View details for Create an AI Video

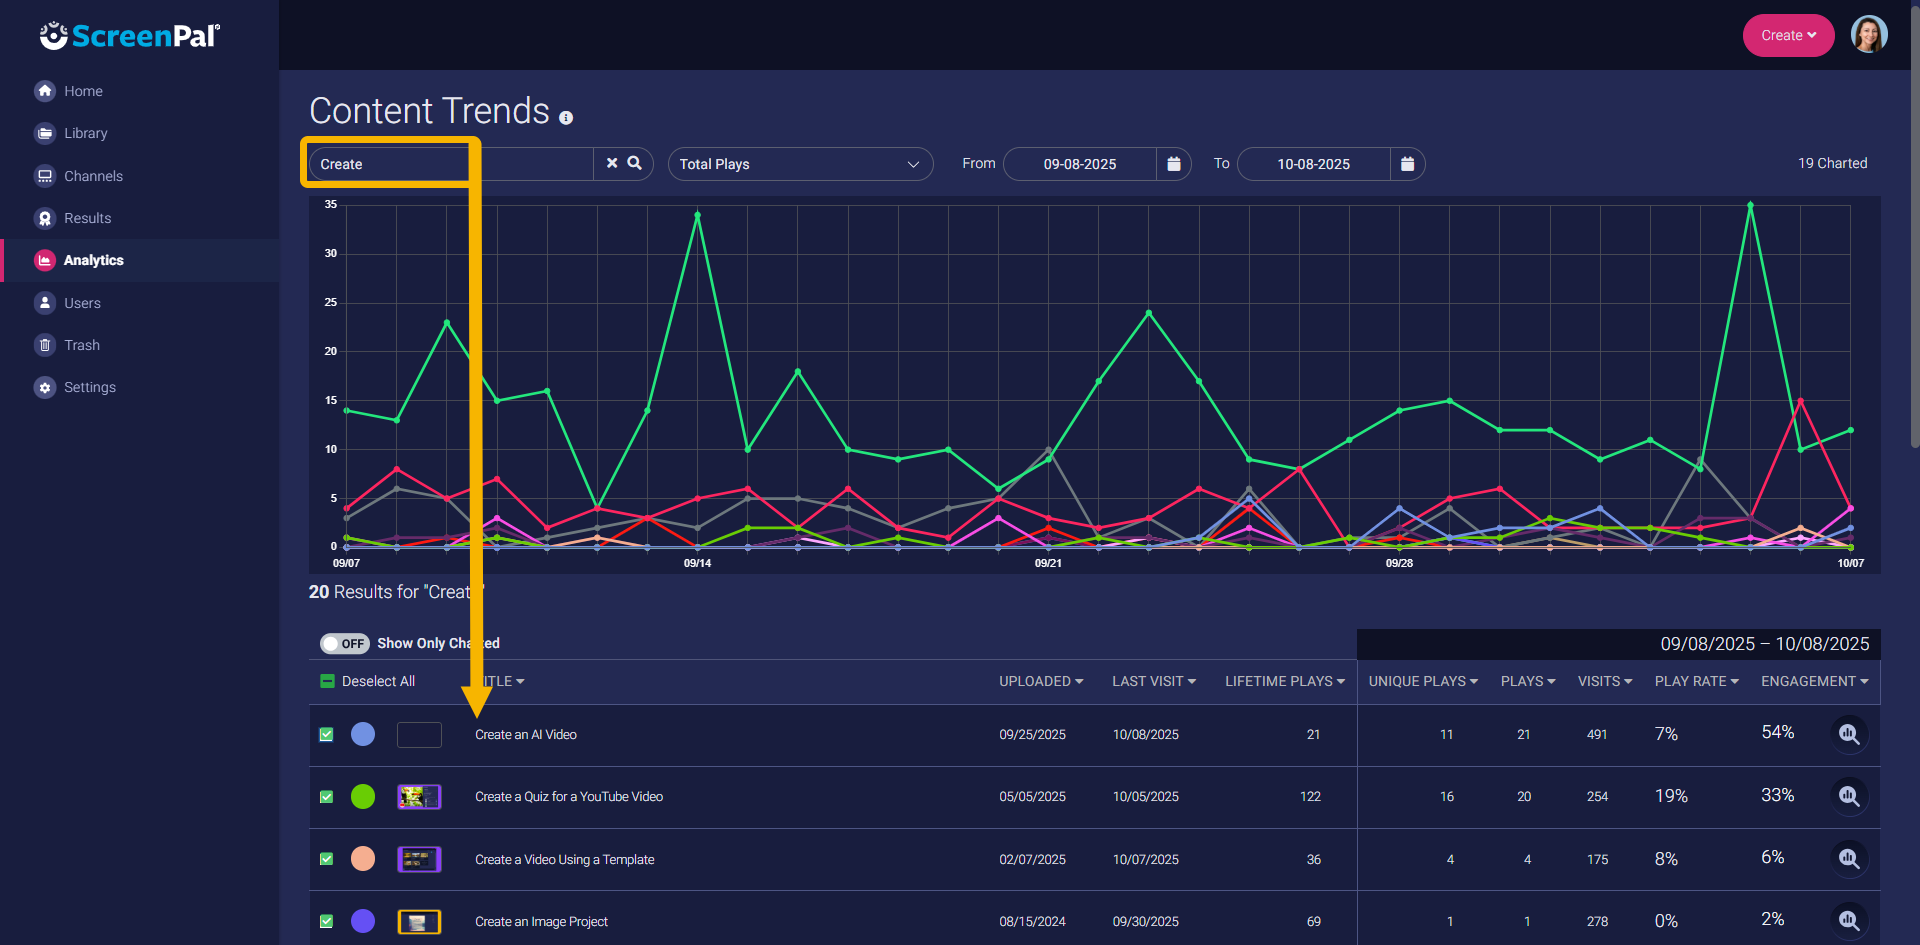coord(1849,734)
